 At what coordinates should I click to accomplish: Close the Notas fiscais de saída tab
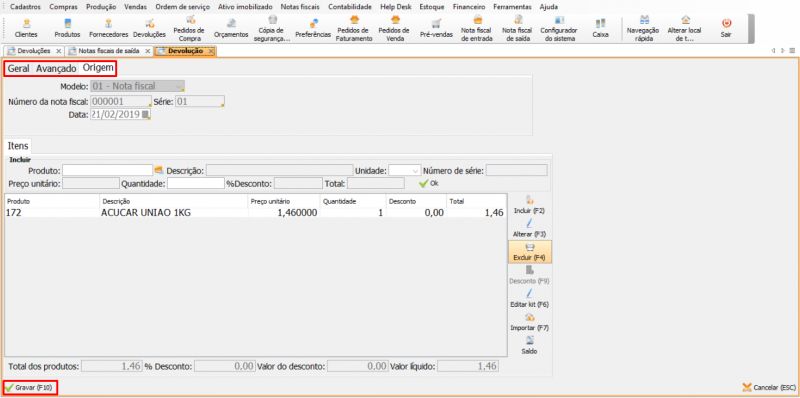[x=147, y=51]
